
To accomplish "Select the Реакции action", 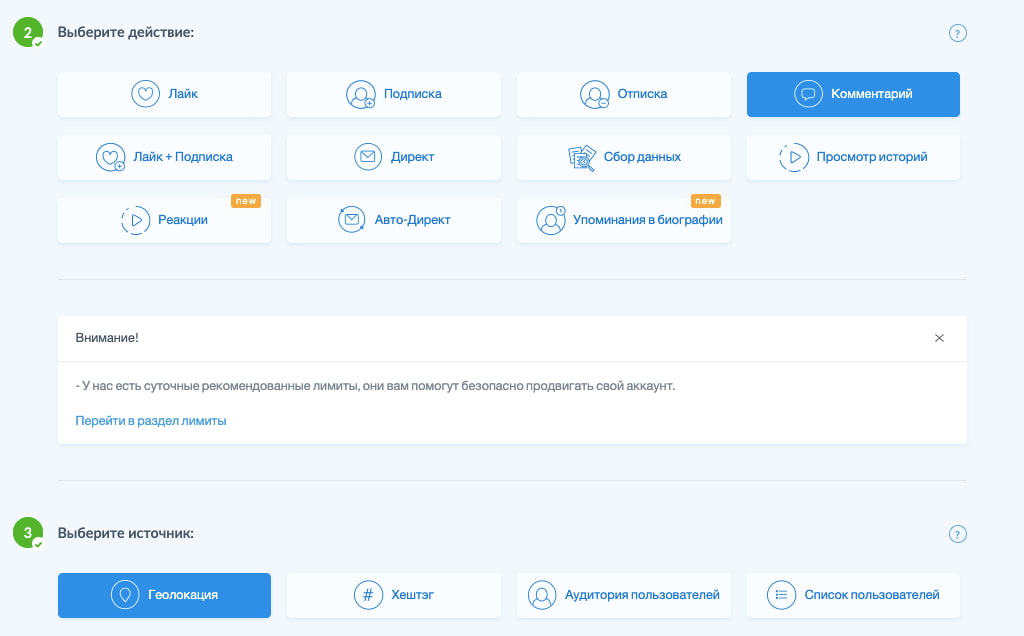I will coord(164,220).
